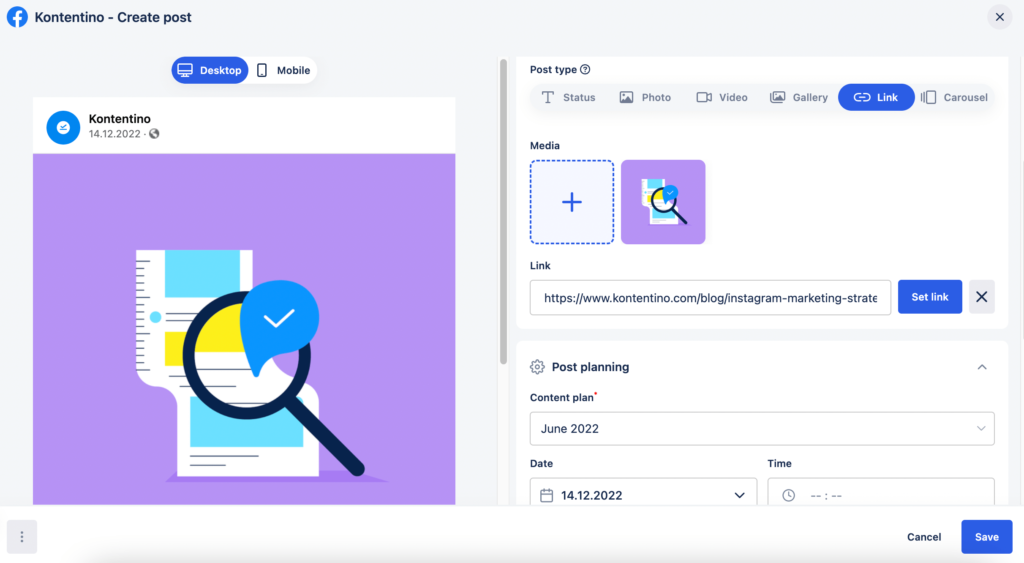Switch preview to Mobile view
This screenshot has width=1024, height=563.
[283, 71]
